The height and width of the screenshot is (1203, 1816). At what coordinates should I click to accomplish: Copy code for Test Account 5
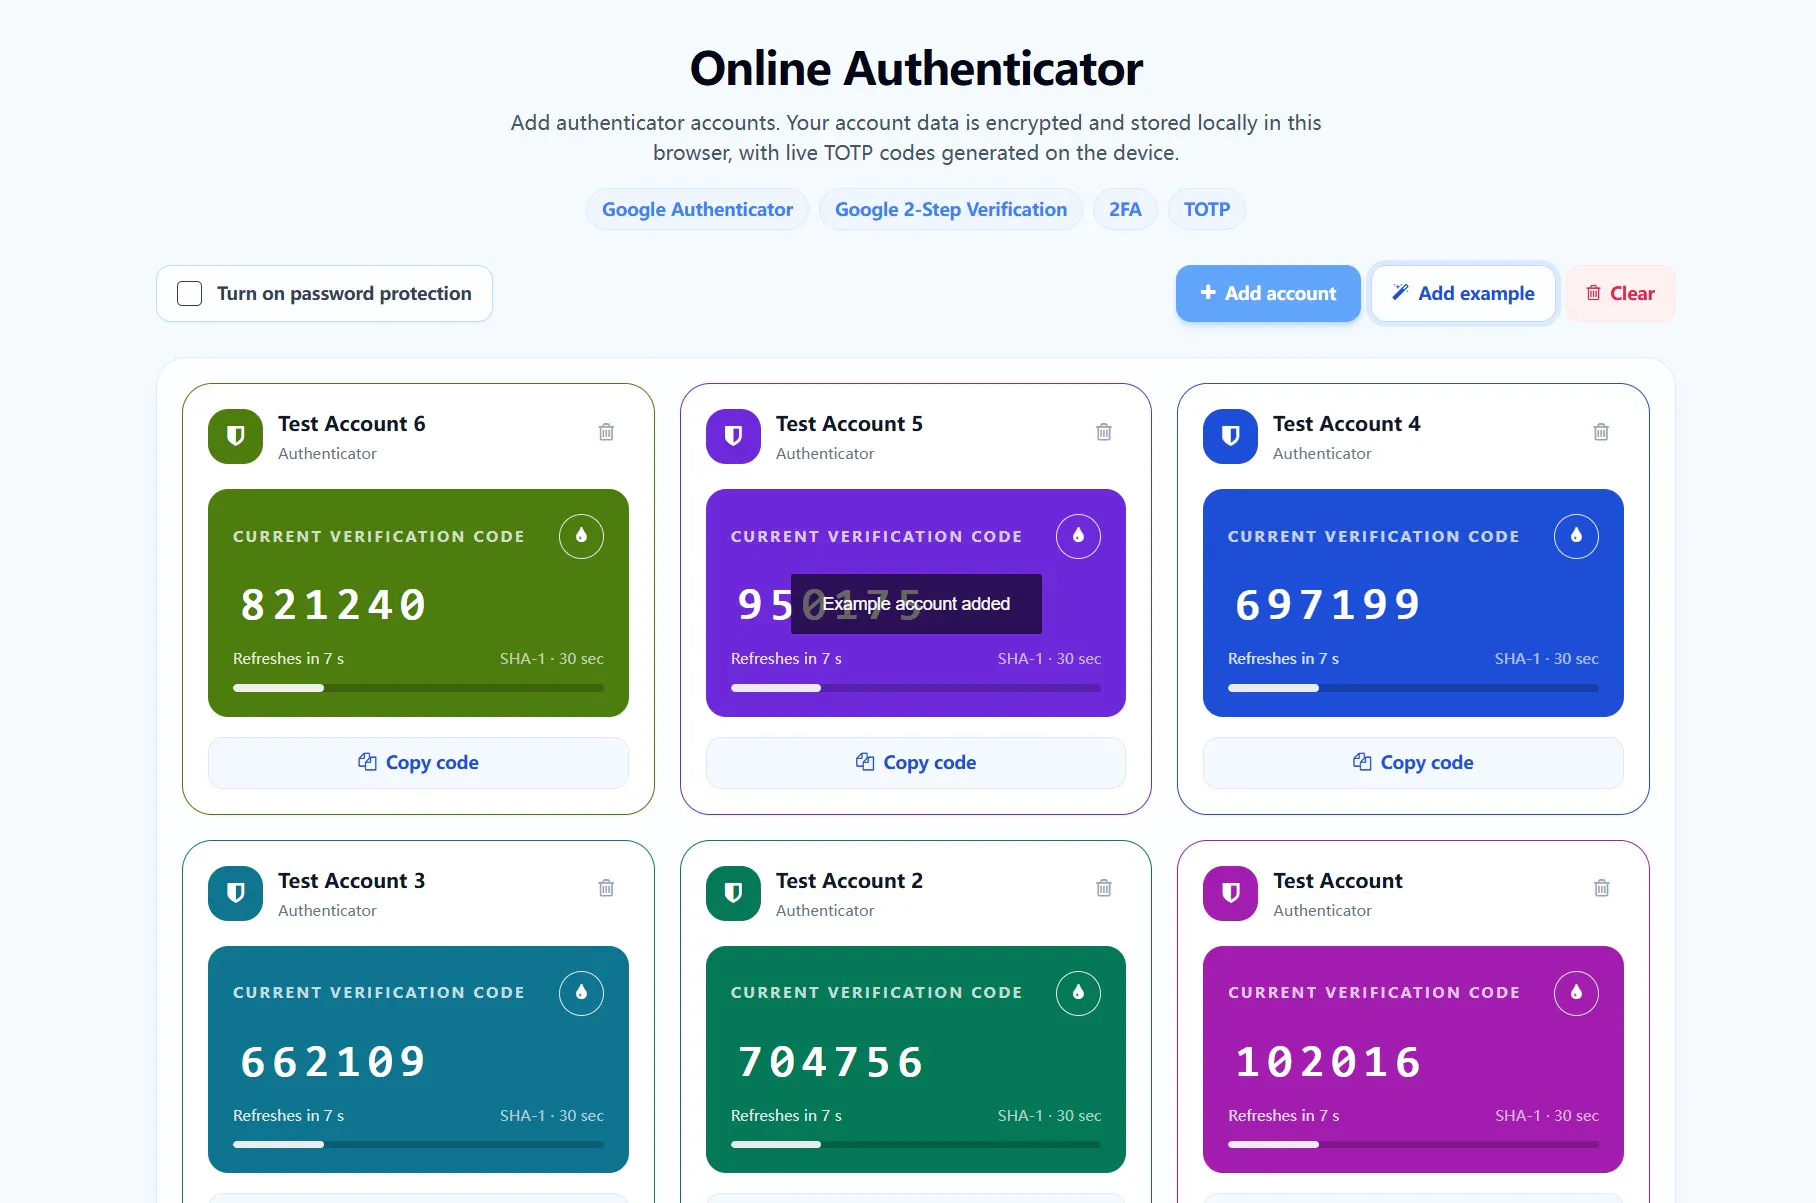click(916, 763)
